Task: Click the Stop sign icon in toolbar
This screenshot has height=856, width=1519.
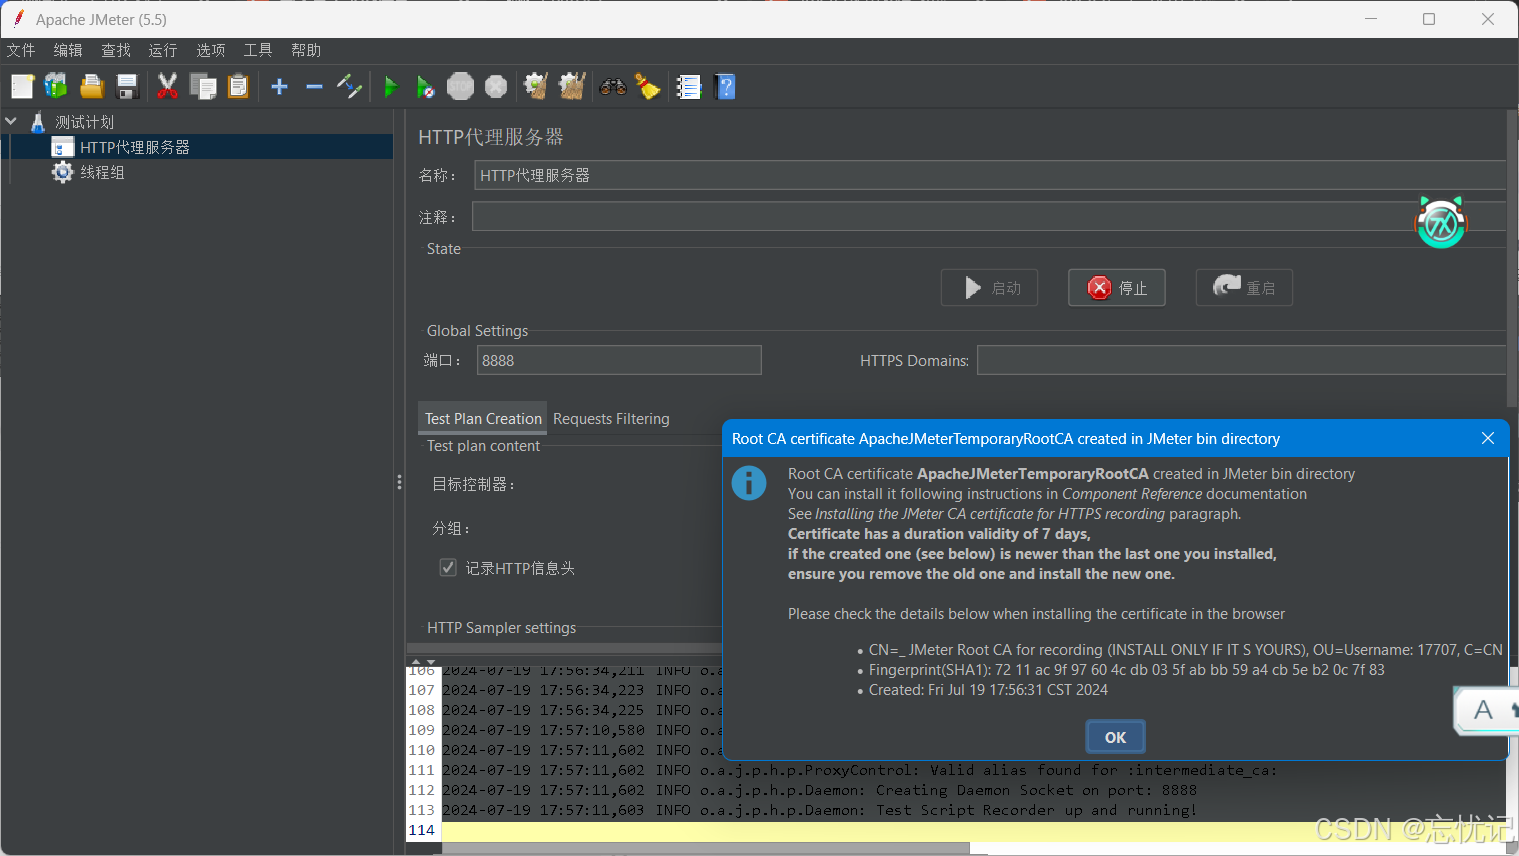Action: 460,87
